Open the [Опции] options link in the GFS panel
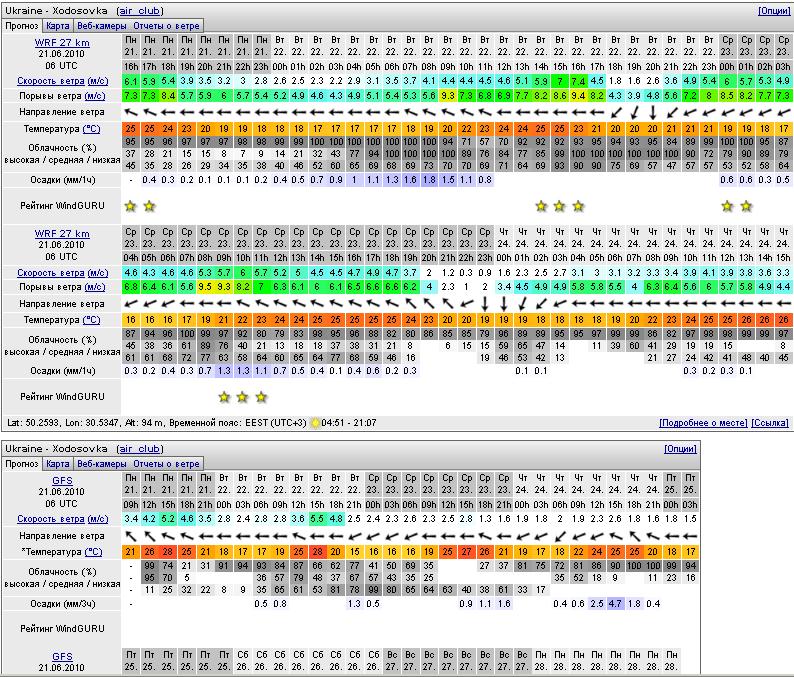 (x=680, y=449)
